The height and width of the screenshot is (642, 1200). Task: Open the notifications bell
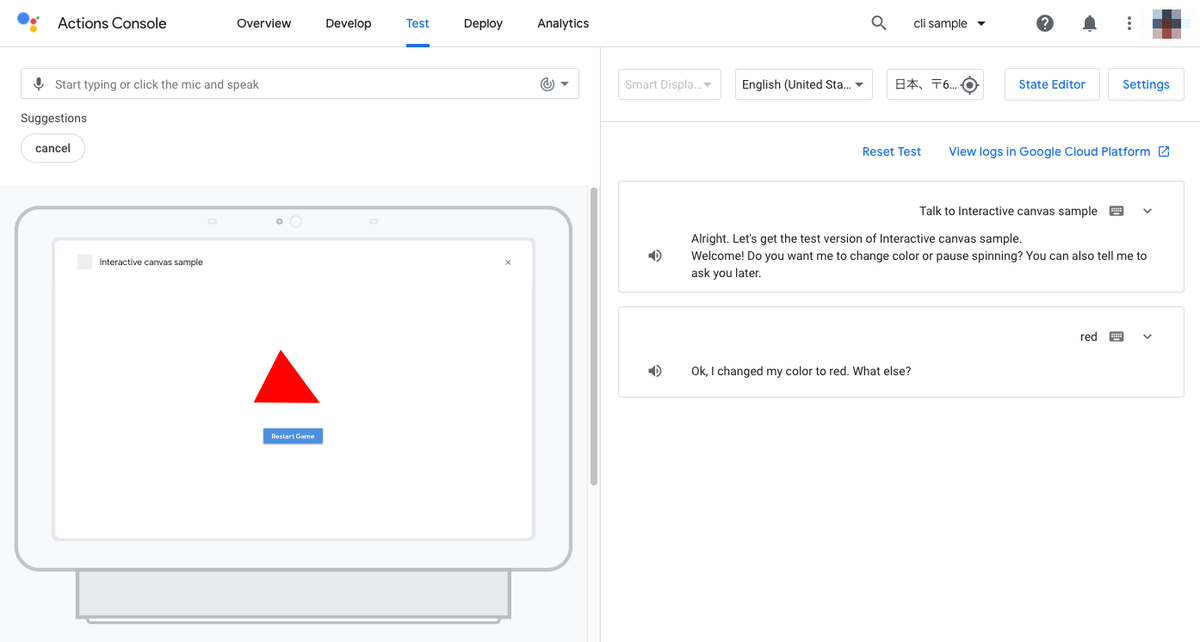click(x=1090, y=23)
